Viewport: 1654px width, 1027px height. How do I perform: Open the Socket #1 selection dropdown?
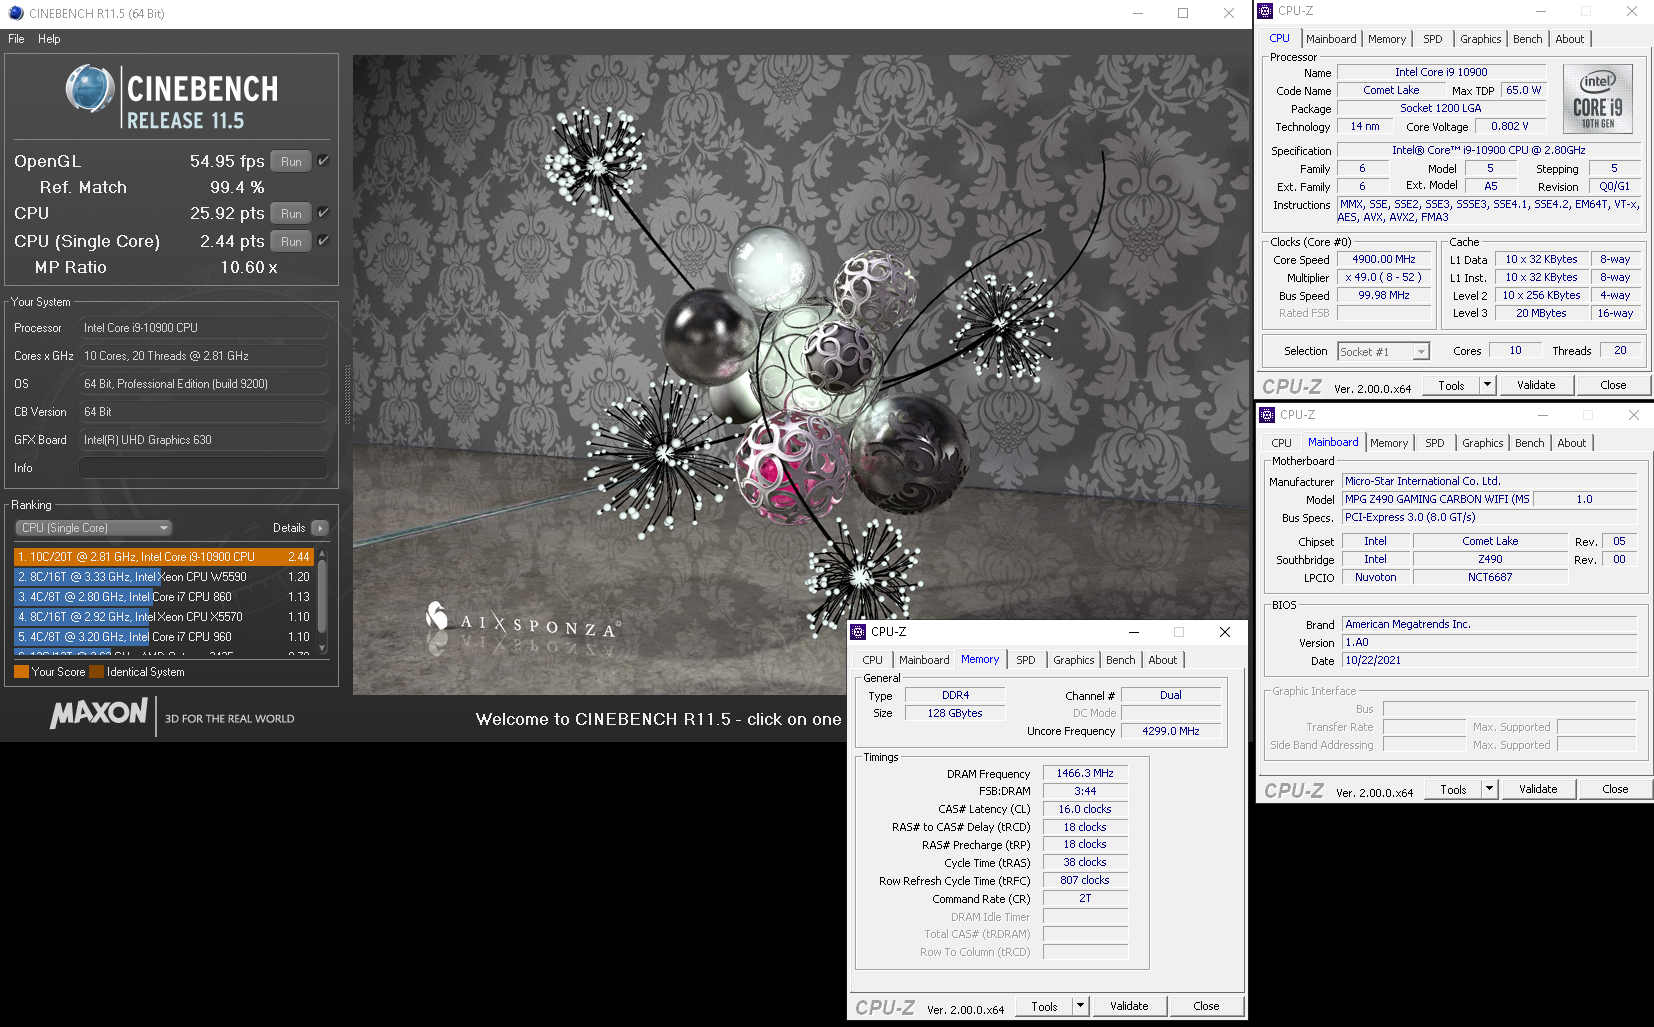click(1384, 352)
